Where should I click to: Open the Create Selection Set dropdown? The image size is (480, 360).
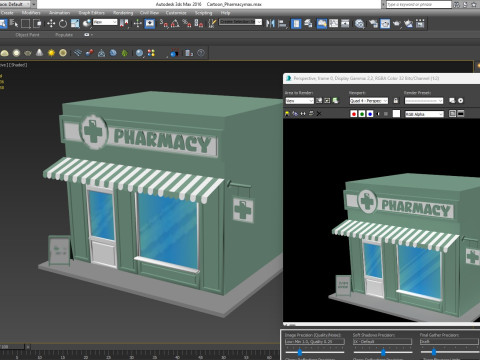[x=240, y=22]
